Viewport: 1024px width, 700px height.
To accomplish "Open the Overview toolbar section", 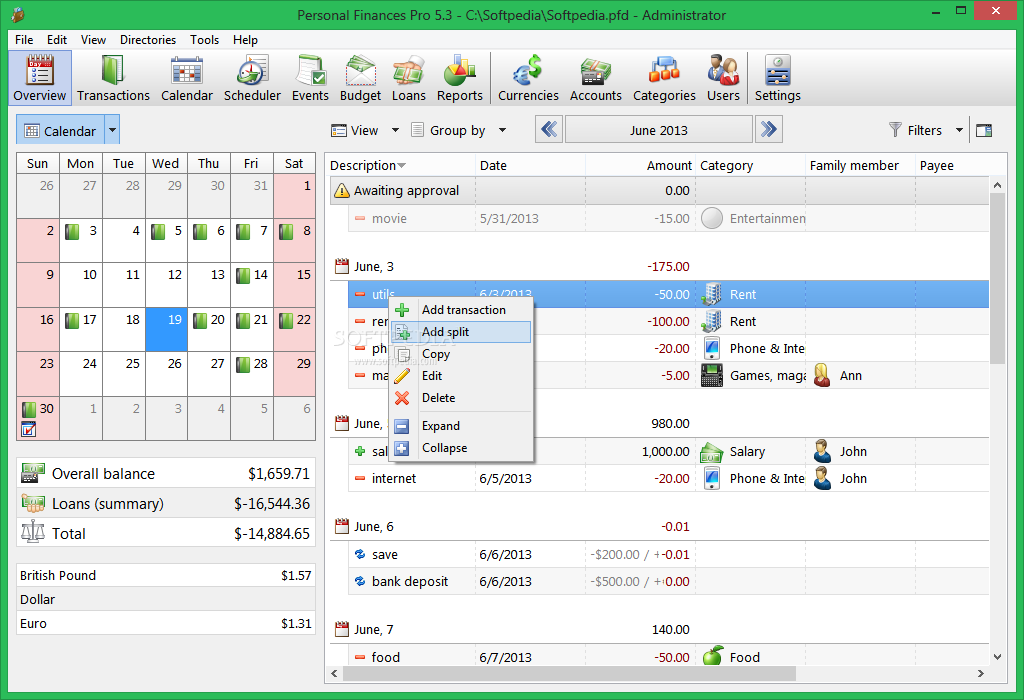I will 39,78.
